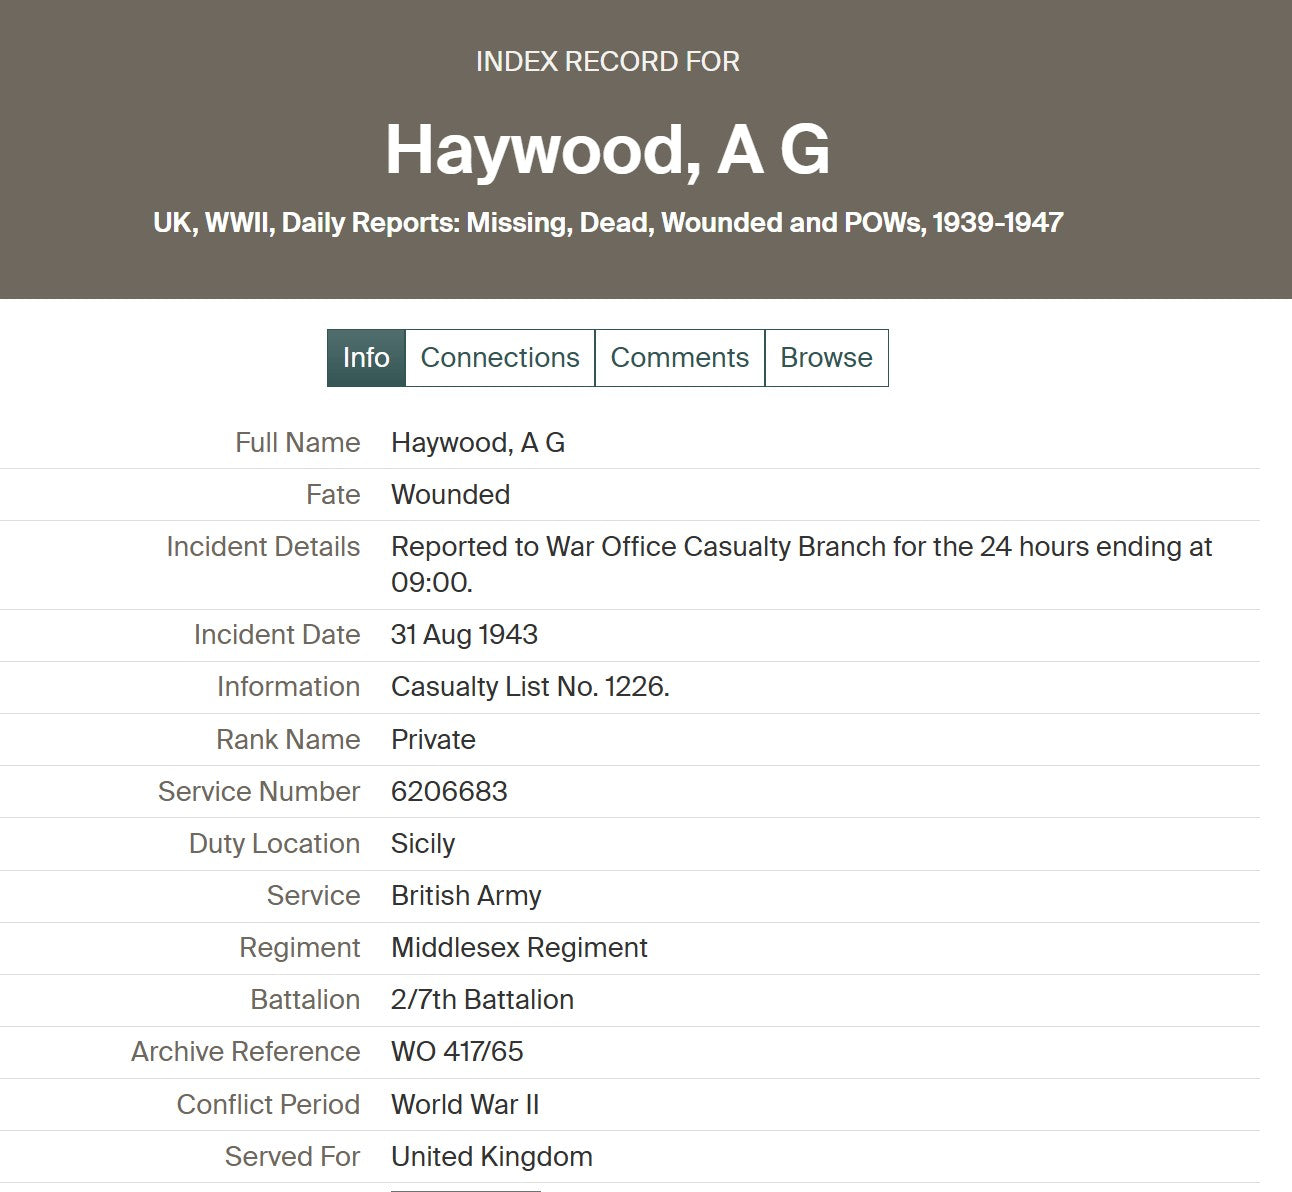Click the United Kingdom served for value
1292x1192 pixels.
pos(492,1157)
